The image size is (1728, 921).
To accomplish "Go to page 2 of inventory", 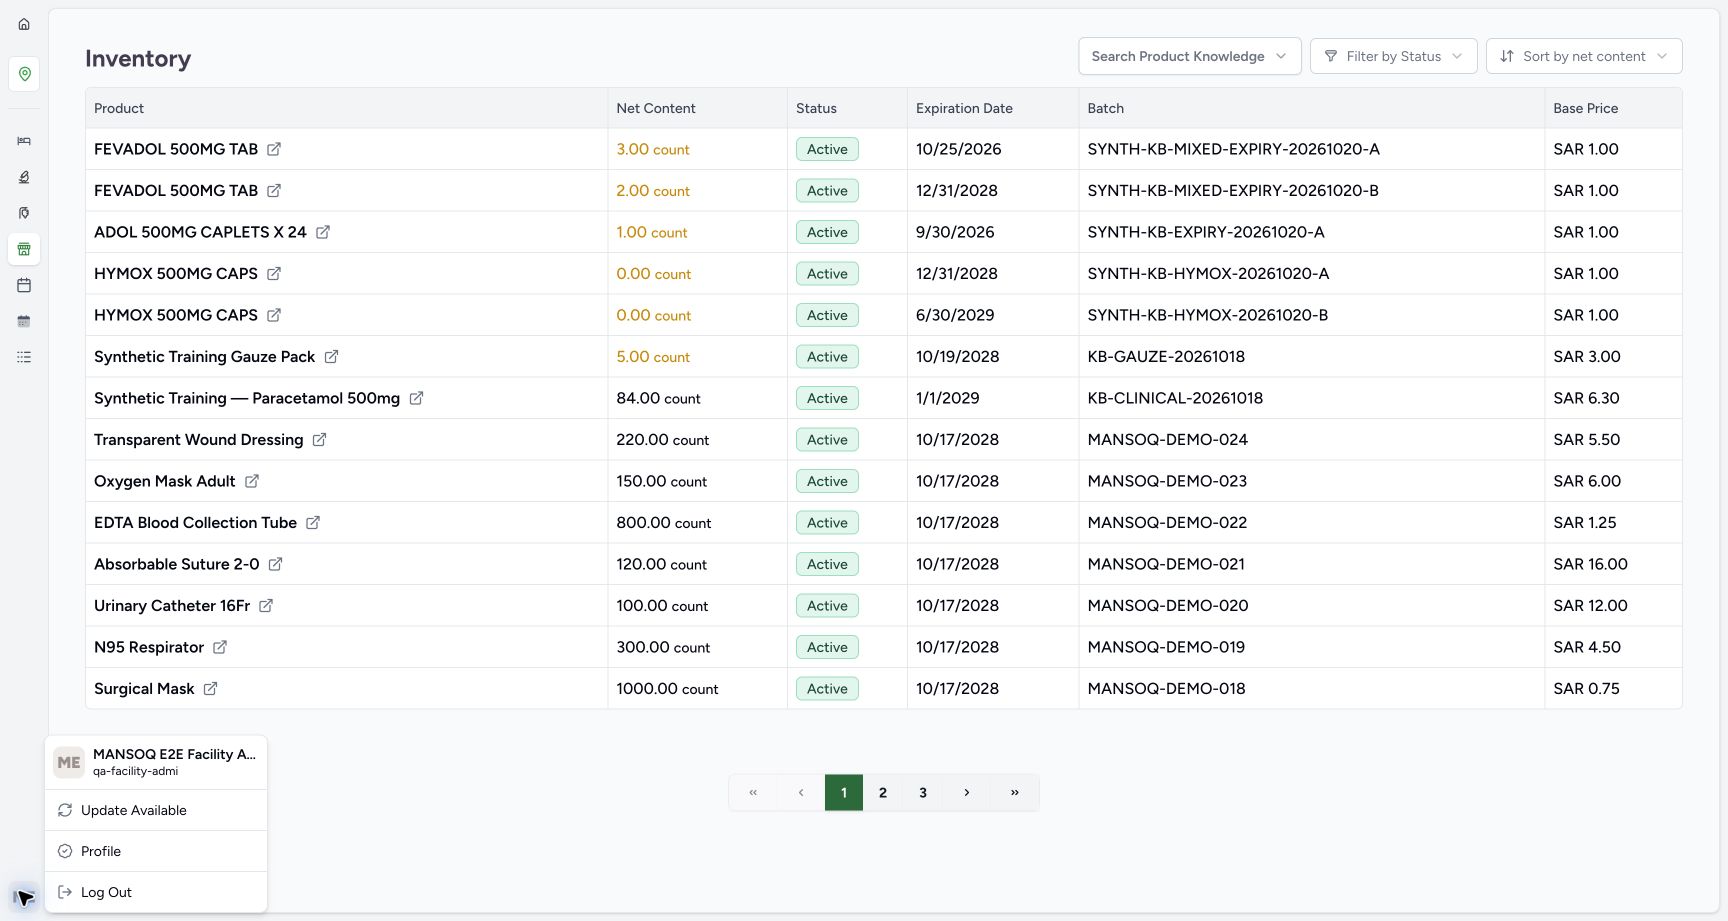I will (x=883, y=792).
